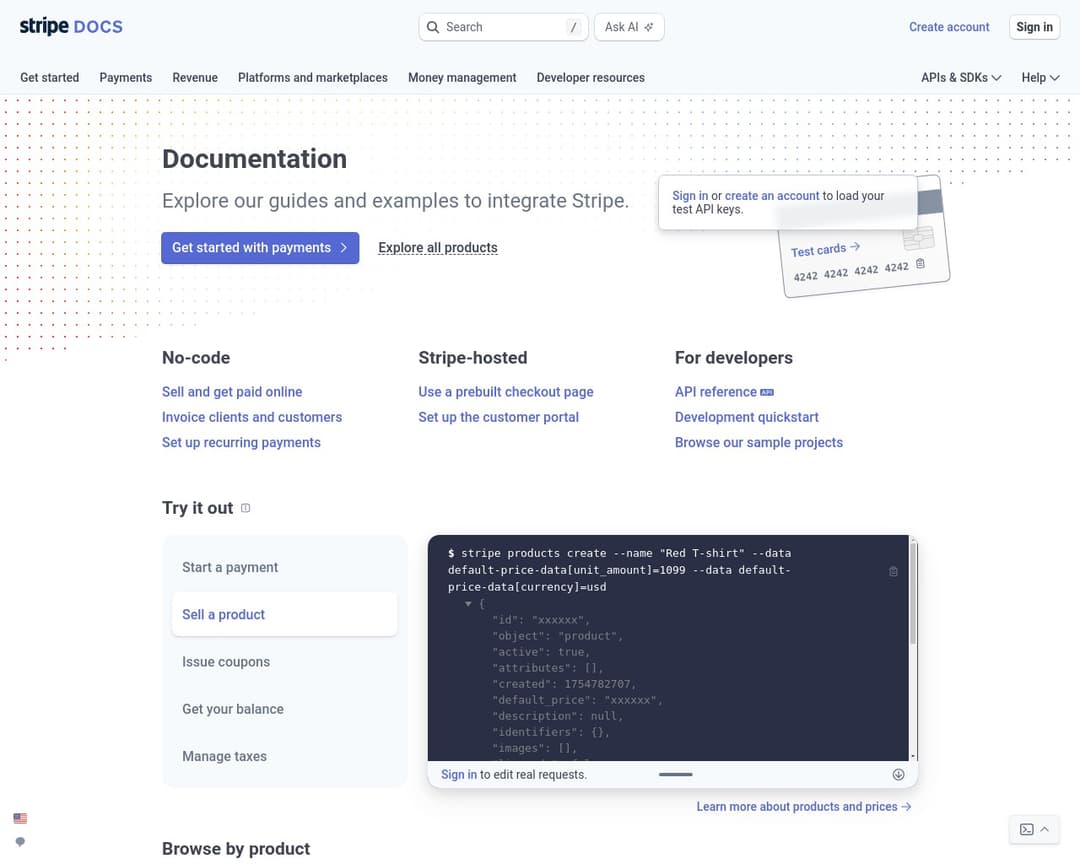Select the Start a payment tab
1080x864 pixels.
pos(284,567)
